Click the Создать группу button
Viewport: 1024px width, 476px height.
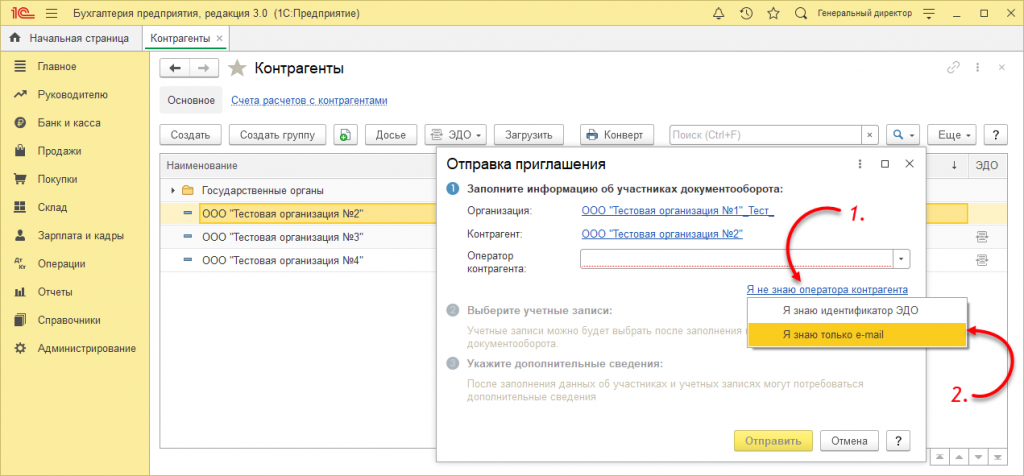(278, 135)
